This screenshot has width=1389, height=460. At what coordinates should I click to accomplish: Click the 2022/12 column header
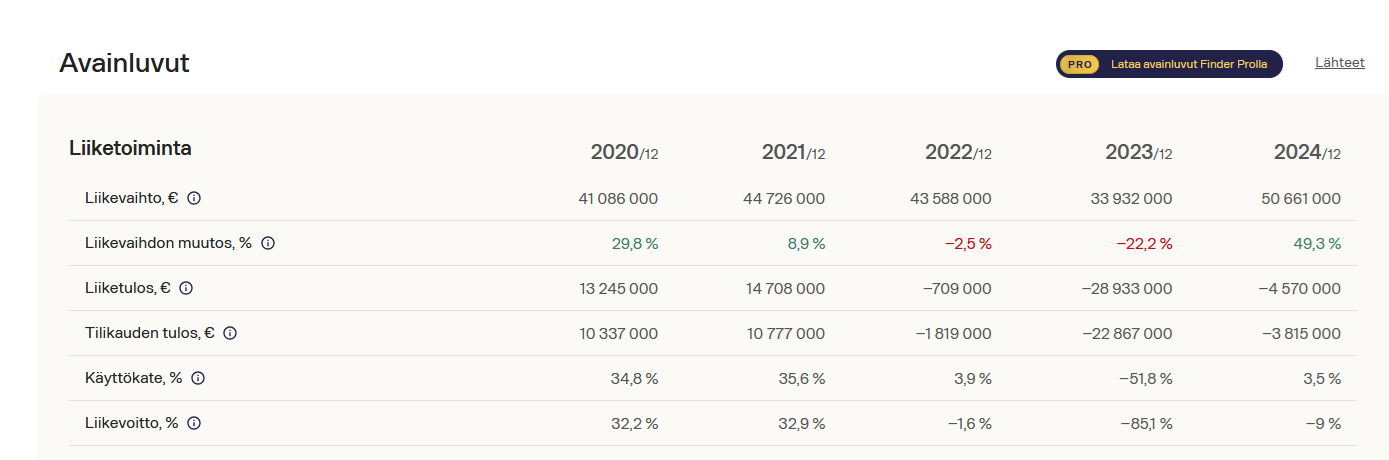tap(958, 152)
